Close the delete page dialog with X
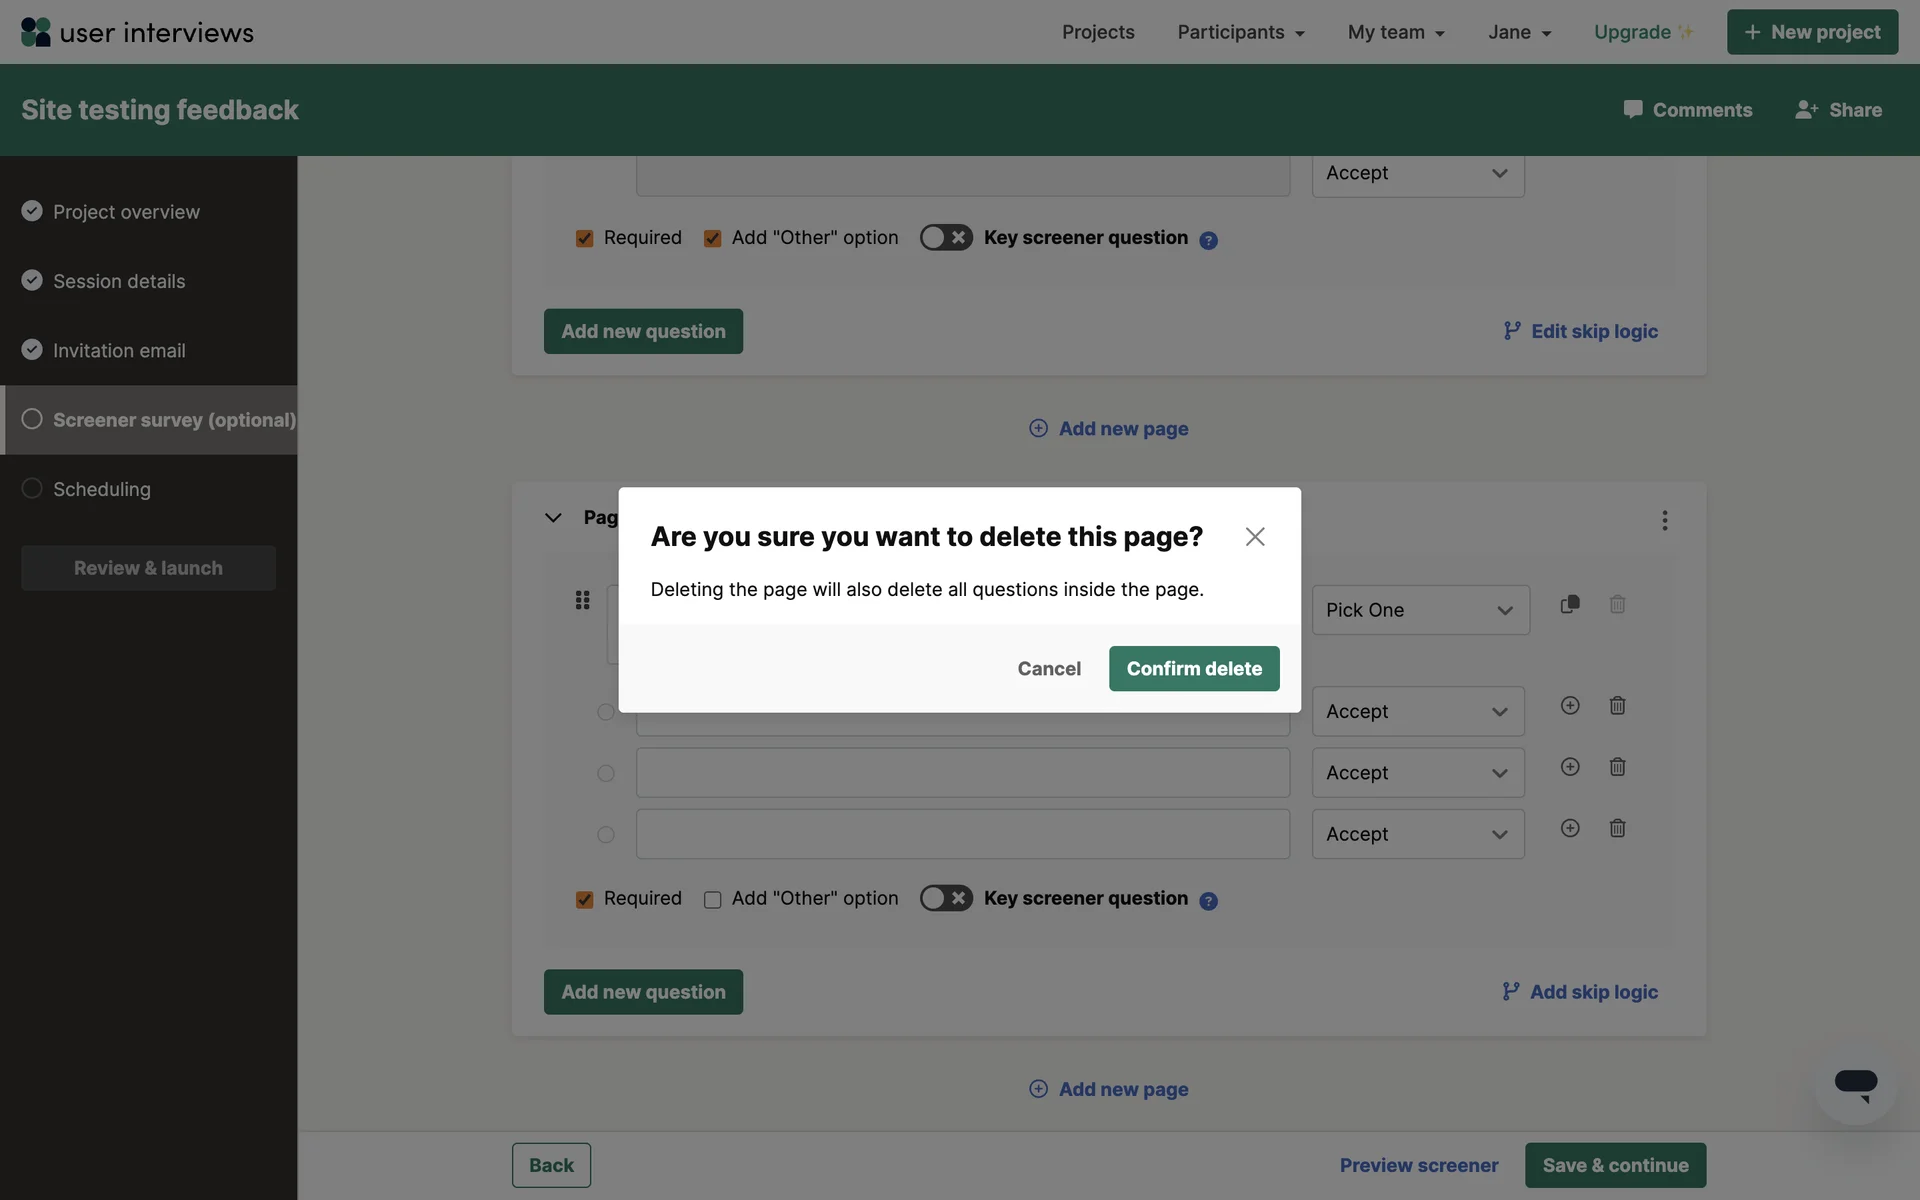This screenshot has width=1920, height=1200. pyautogui.click(x=1255, y=537)
